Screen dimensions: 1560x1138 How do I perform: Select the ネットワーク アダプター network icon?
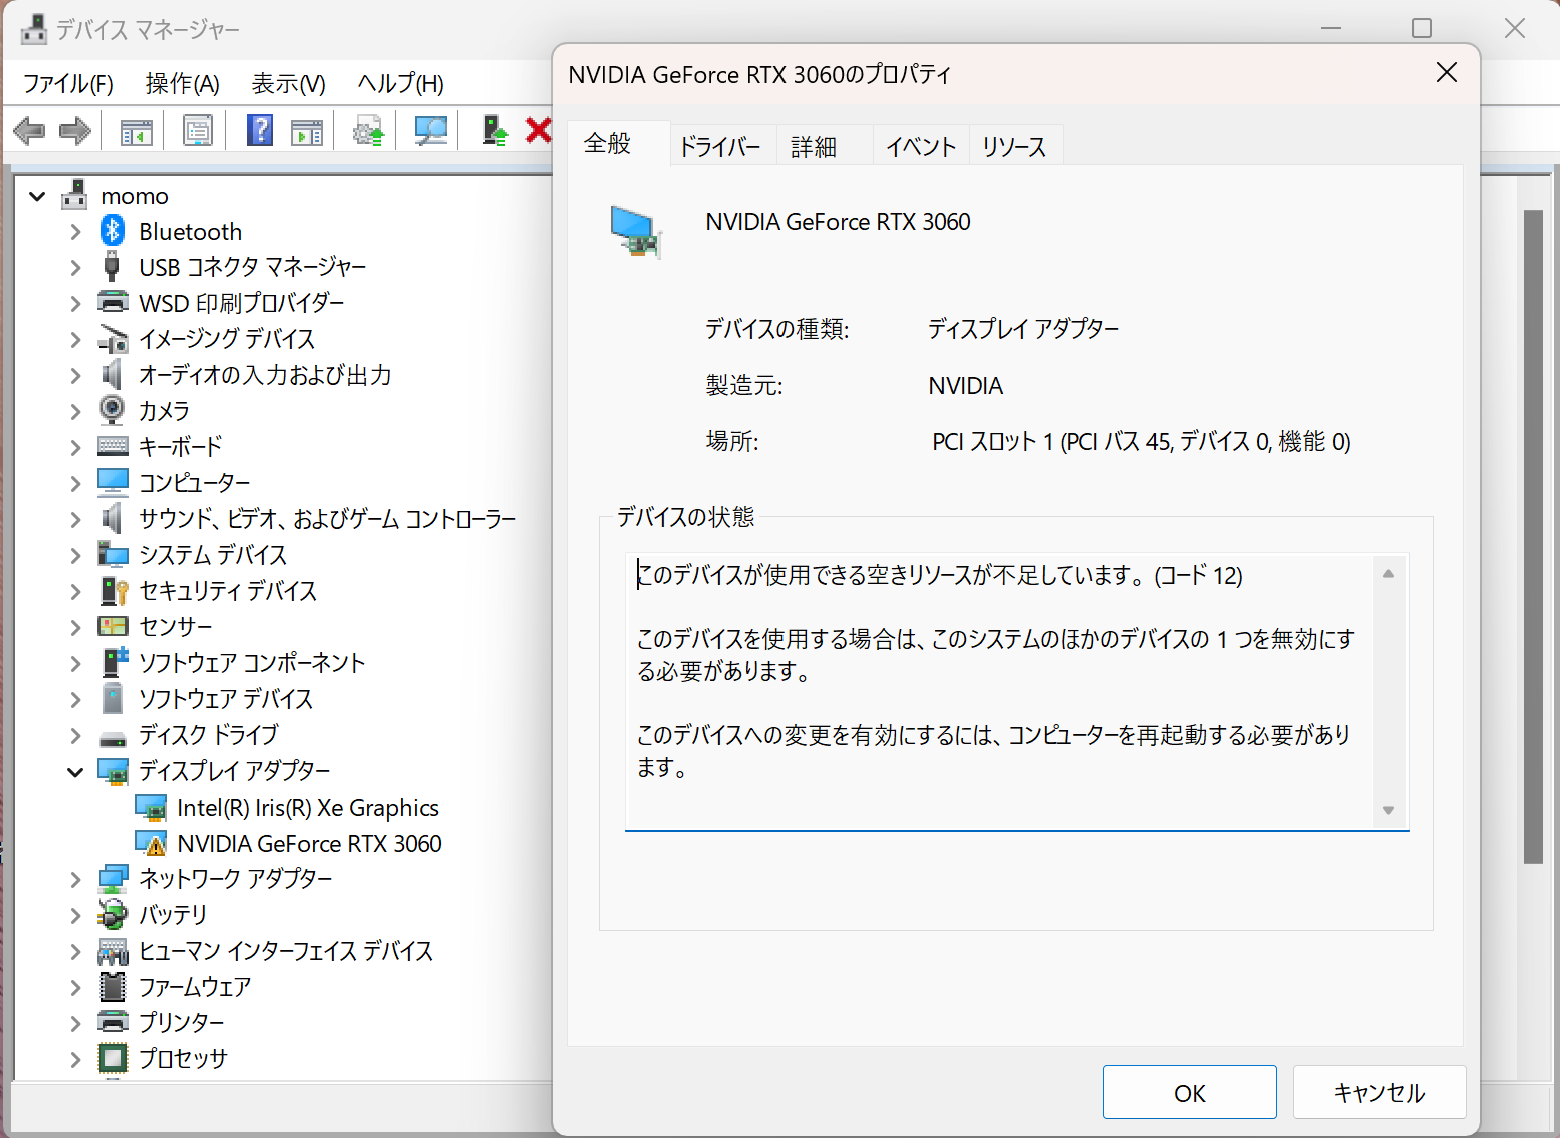coord(113,879)
